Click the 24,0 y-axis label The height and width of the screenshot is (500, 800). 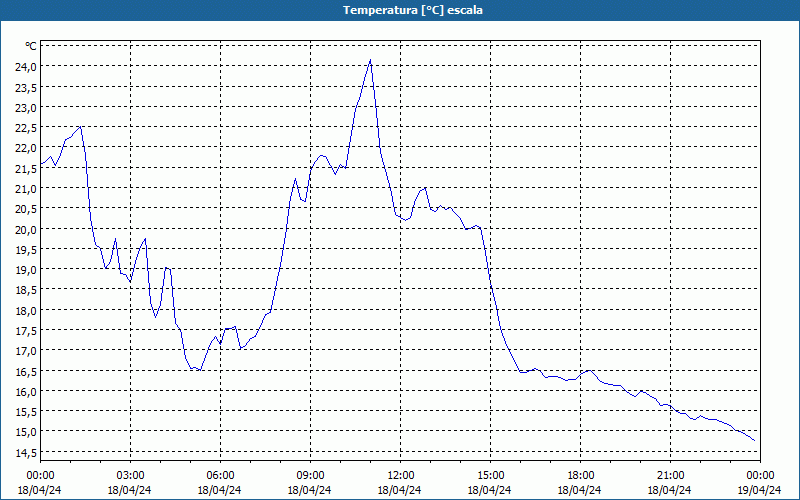click(x=27, y=66)
